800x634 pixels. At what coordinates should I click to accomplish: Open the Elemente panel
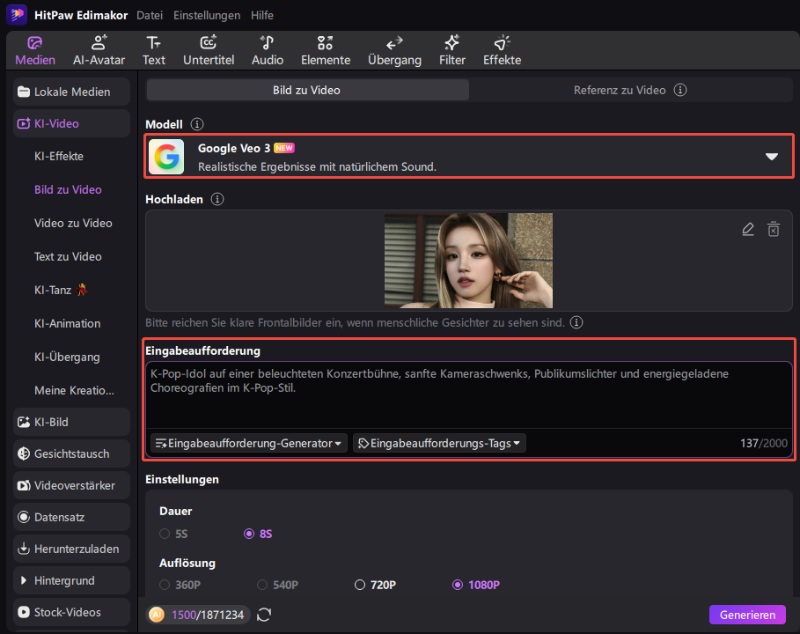click(x=326, y=51)
